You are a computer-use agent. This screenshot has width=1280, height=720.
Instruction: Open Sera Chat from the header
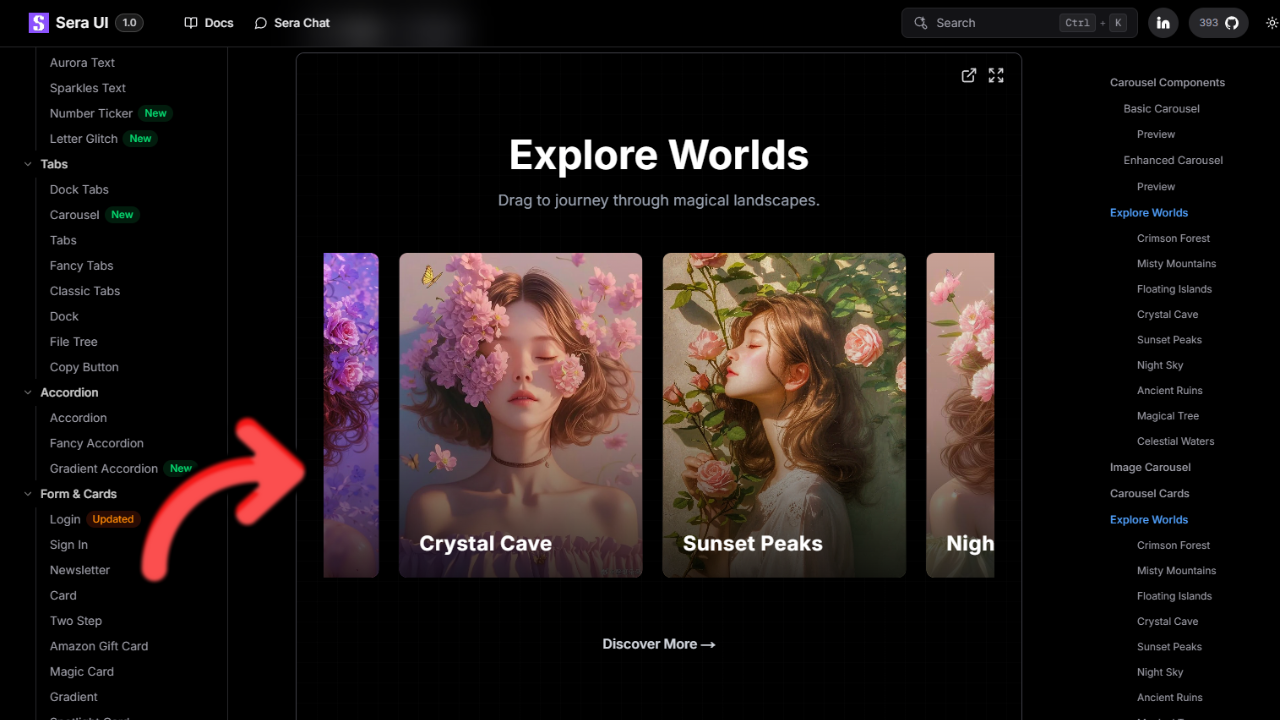(292, 23)
